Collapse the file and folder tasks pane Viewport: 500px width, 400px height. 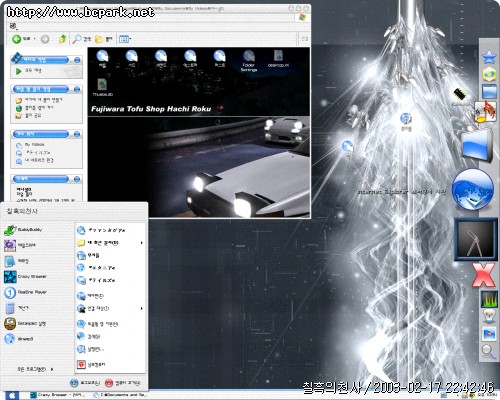pyautogui.click(x=77, y=89)
